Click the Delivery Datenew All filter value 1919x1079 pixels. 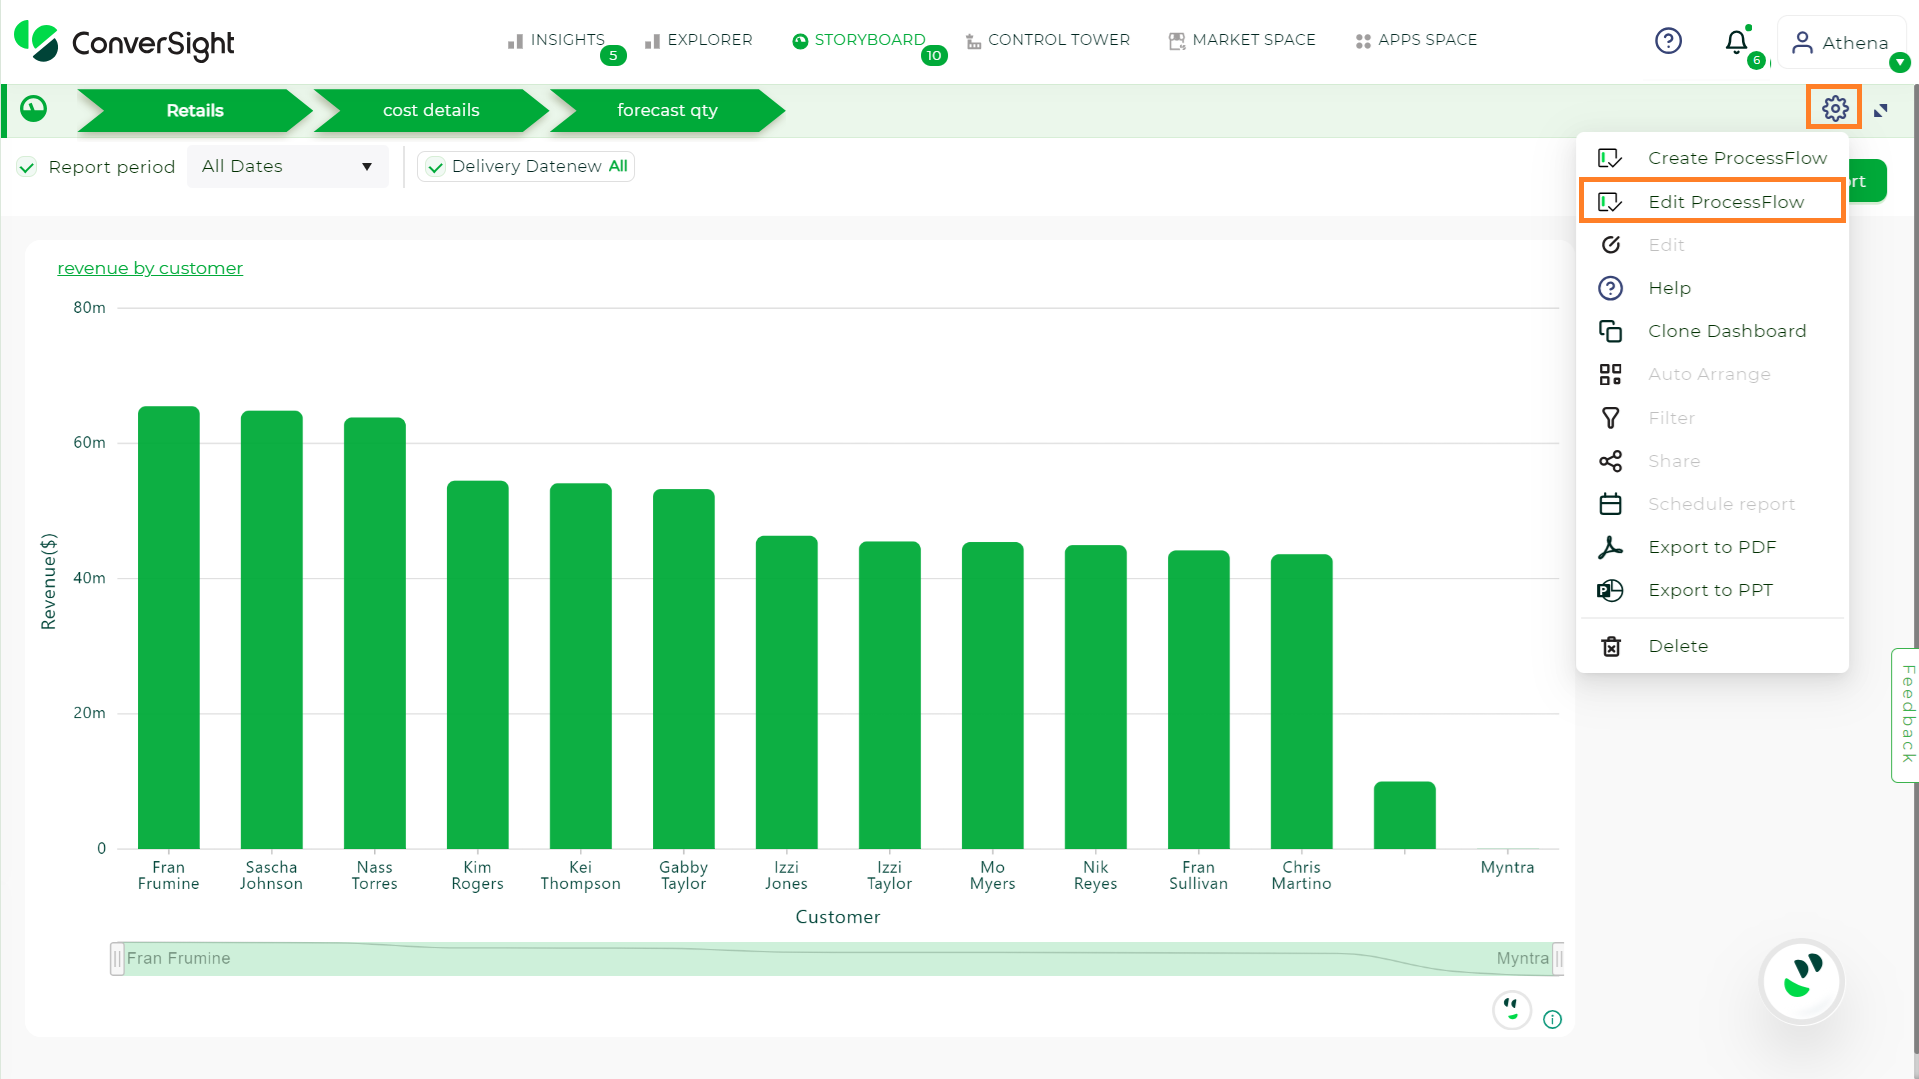[618, 166]
